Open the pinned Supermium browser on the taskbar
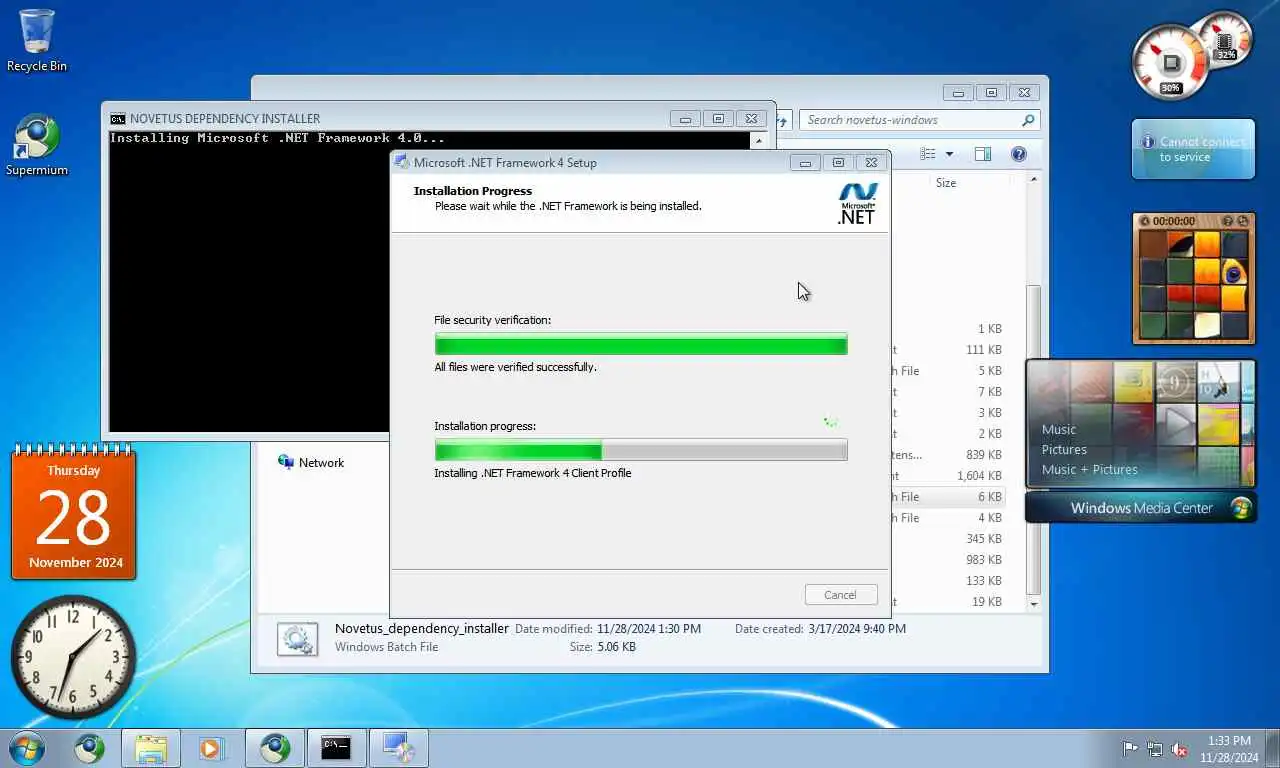1280x768 pixels. 89,748
